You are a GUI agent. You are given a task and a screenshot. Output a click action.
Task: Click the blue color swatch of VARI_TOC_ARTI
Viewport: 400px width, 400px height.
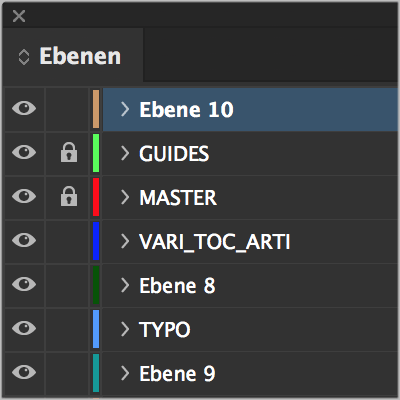96,241
